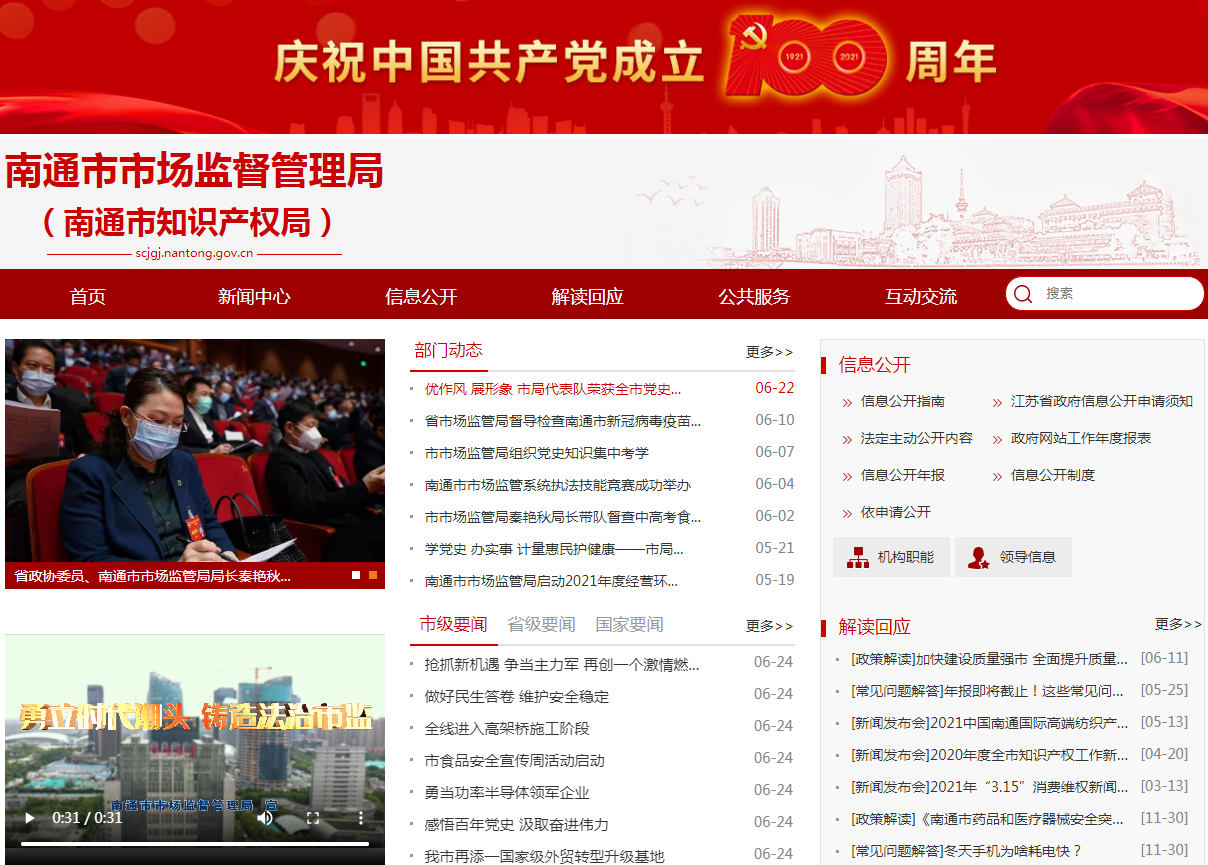Click the search magnifier icon

[1022, 294]
